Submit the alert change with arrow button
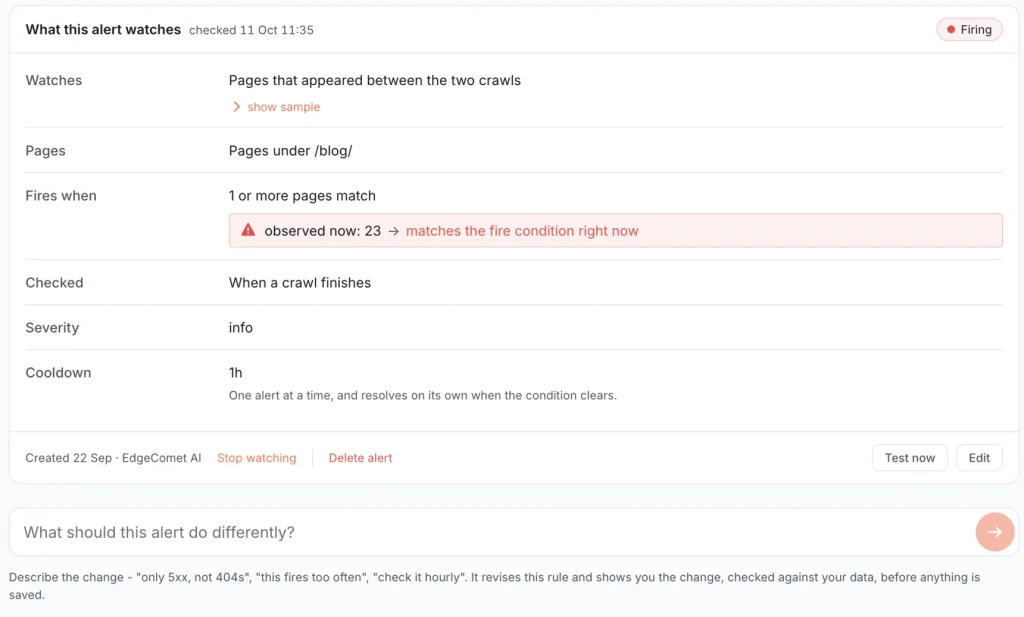 pyautogui.click(x=995, y=532)
